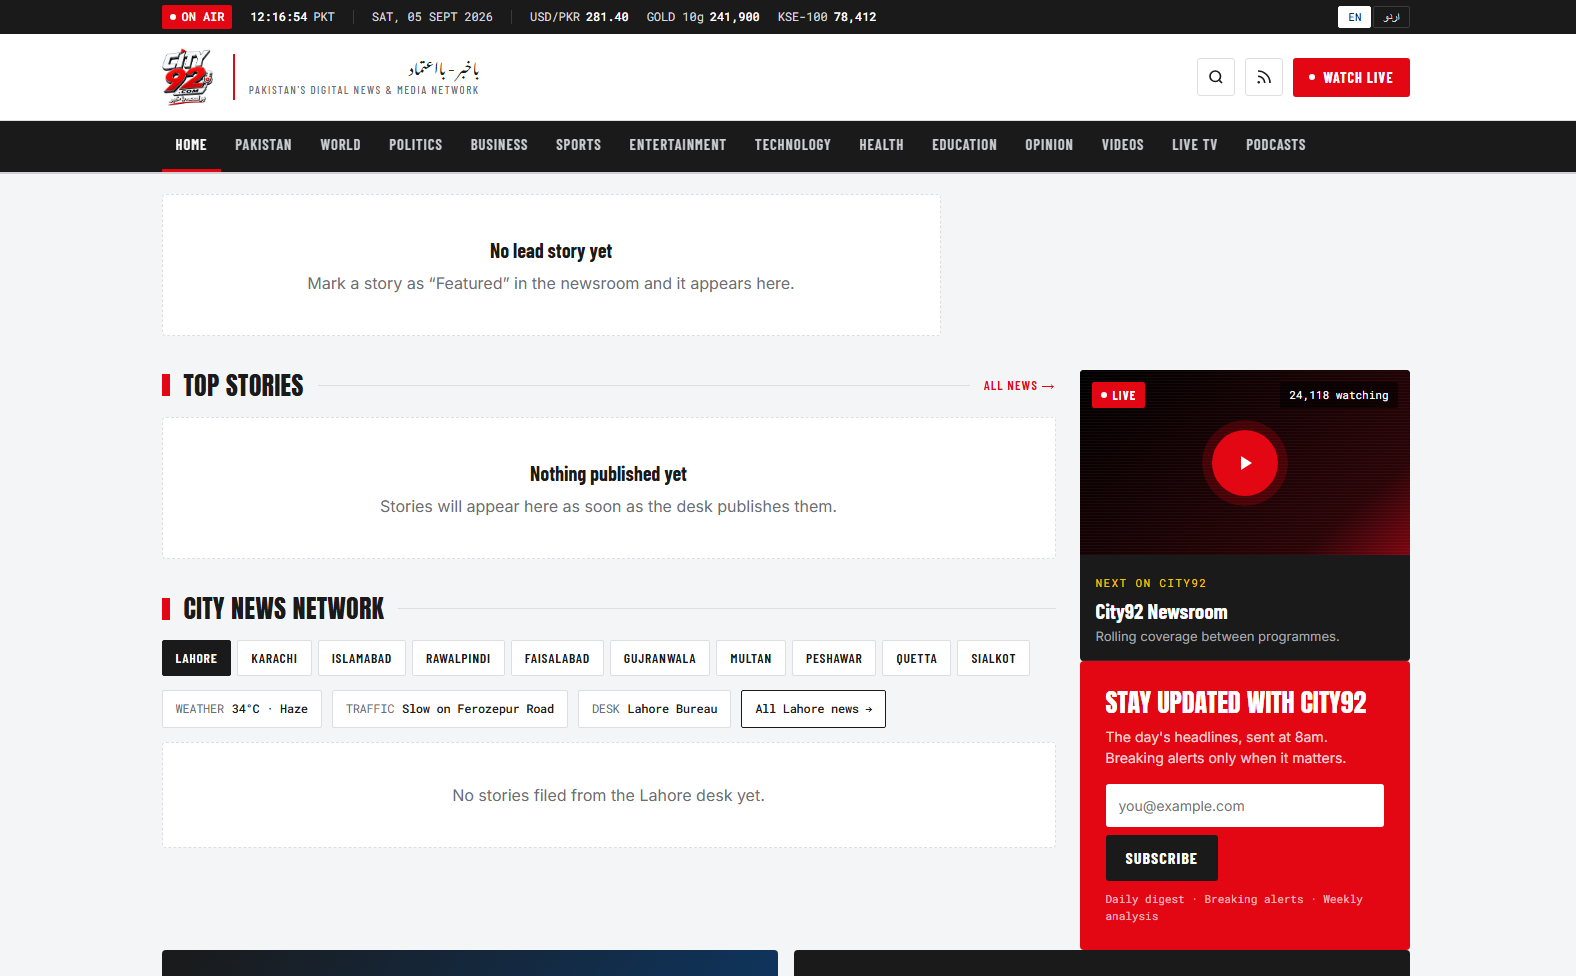Click the Urdu tagline beside logo
Viewport: 1576px width, 976px height.
click(443, 69)
